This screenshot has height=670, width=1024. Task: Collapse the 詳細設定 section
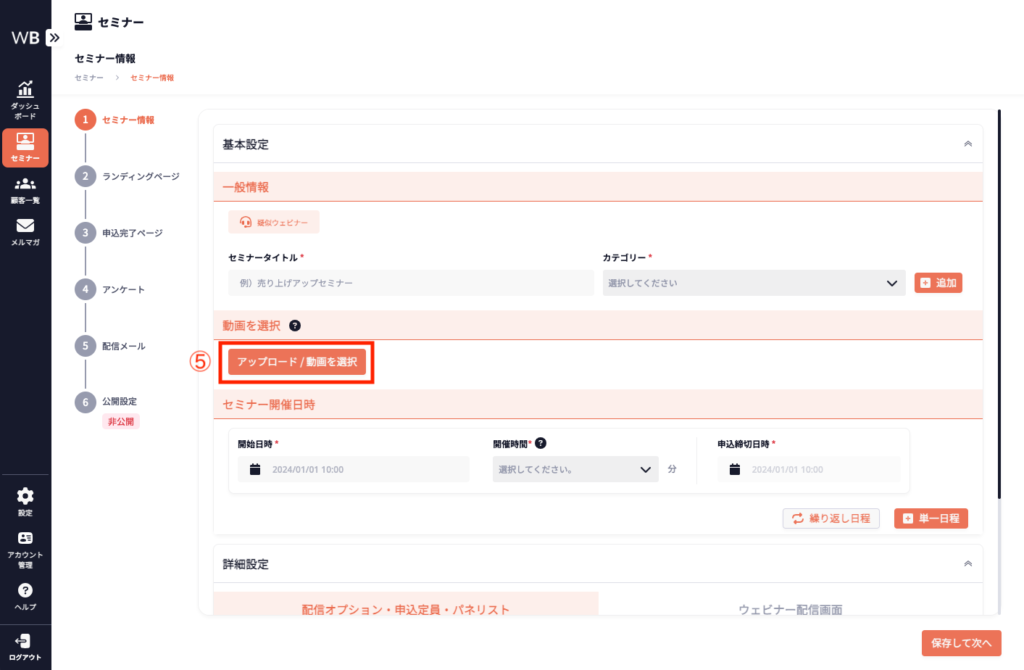[967, 564]
